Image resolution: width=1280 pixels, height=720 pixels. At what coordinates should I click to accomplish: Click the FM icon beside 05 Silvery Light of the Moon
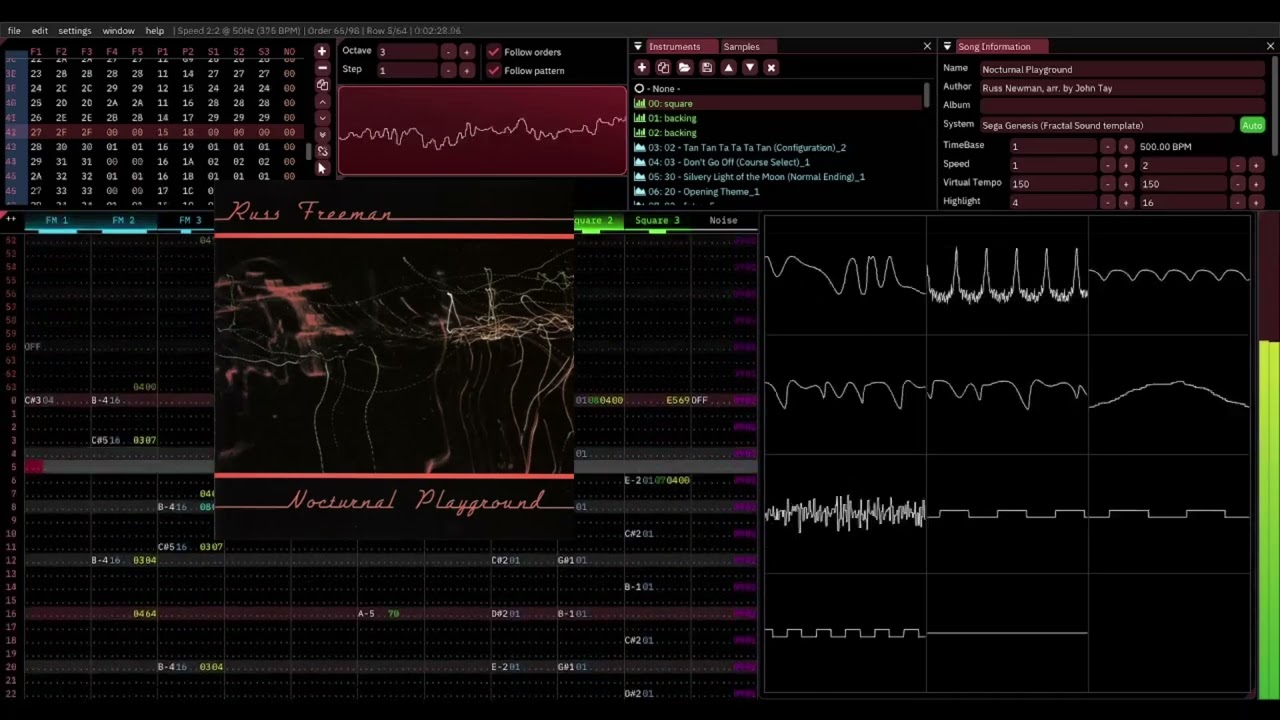click(x=640, y=177)
